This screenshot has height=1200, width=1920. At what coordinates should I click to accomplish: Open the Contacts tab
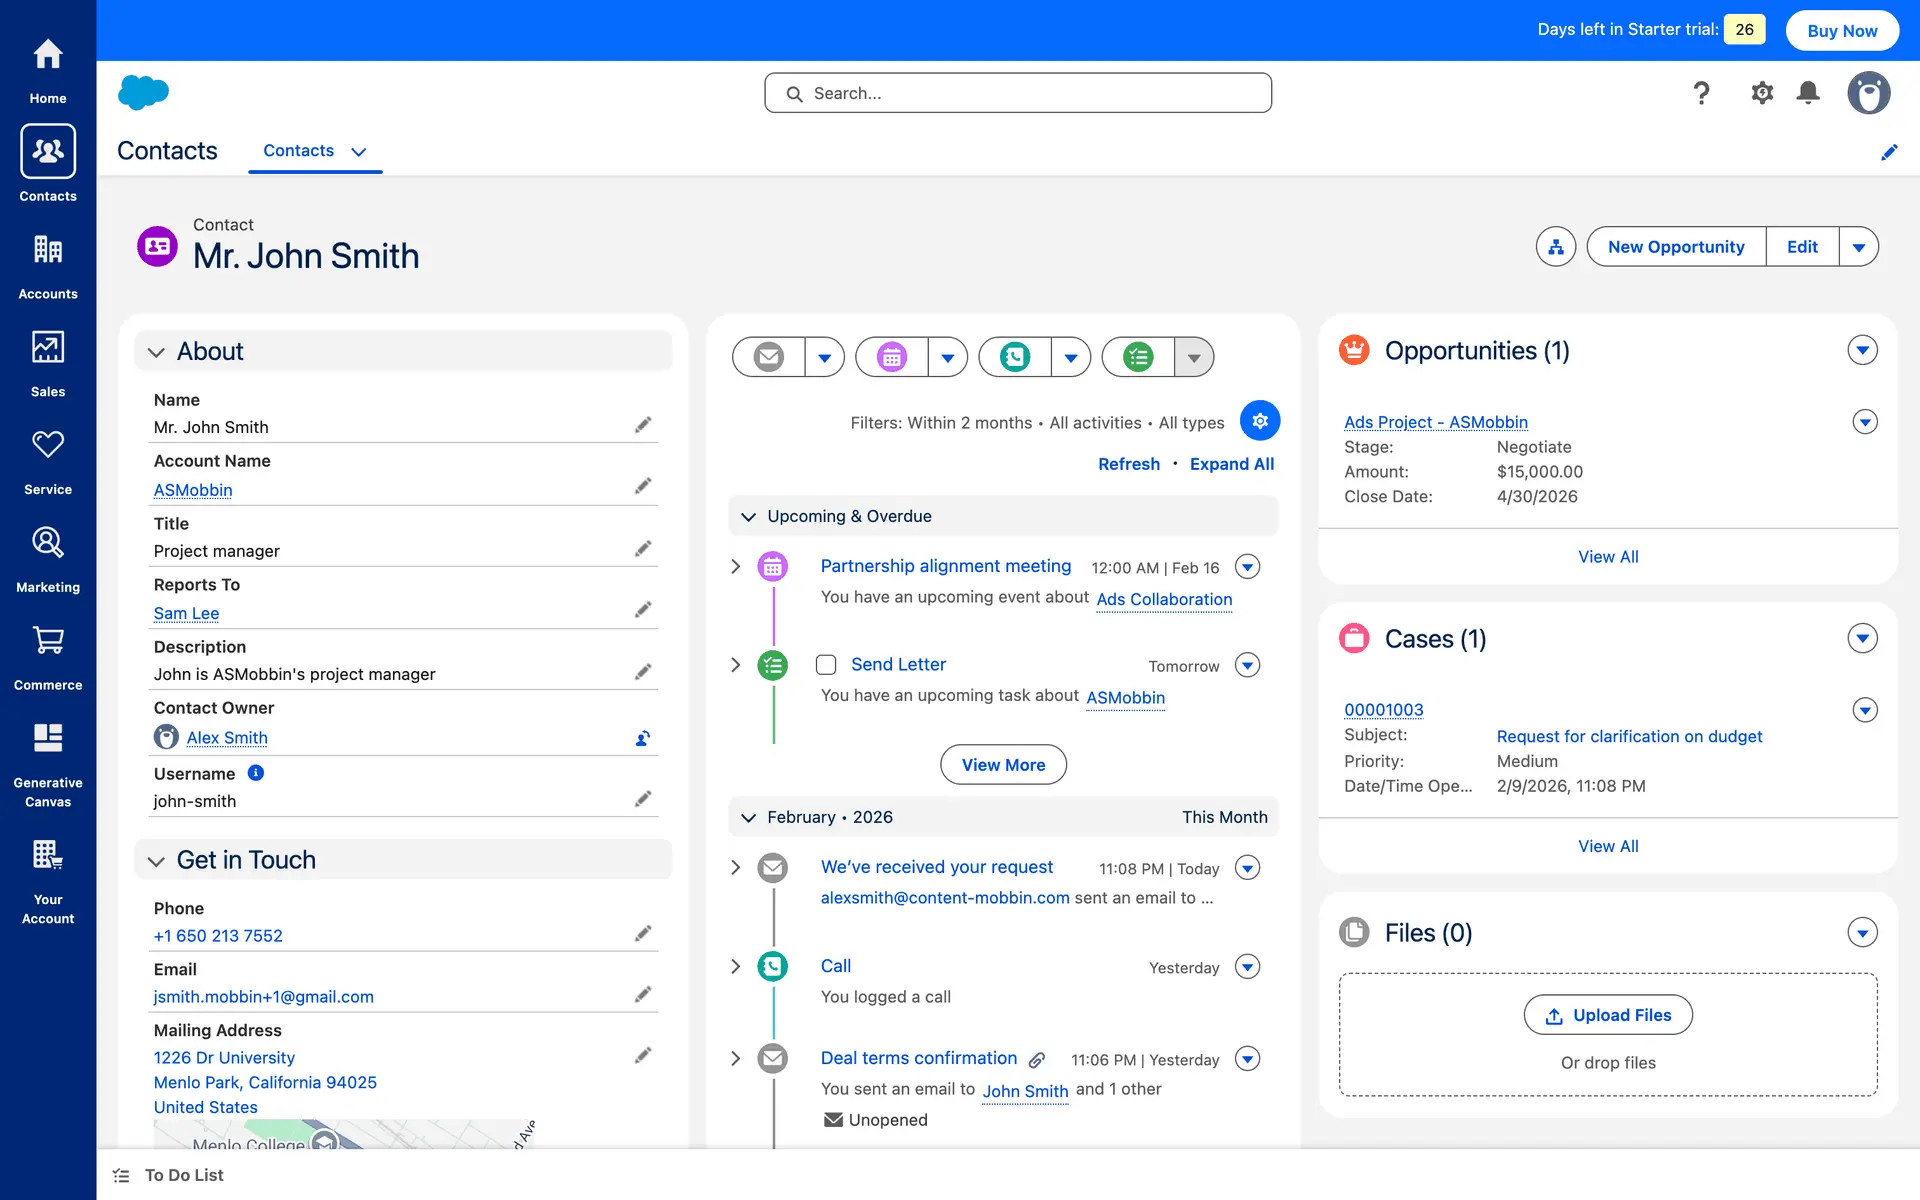298,151
